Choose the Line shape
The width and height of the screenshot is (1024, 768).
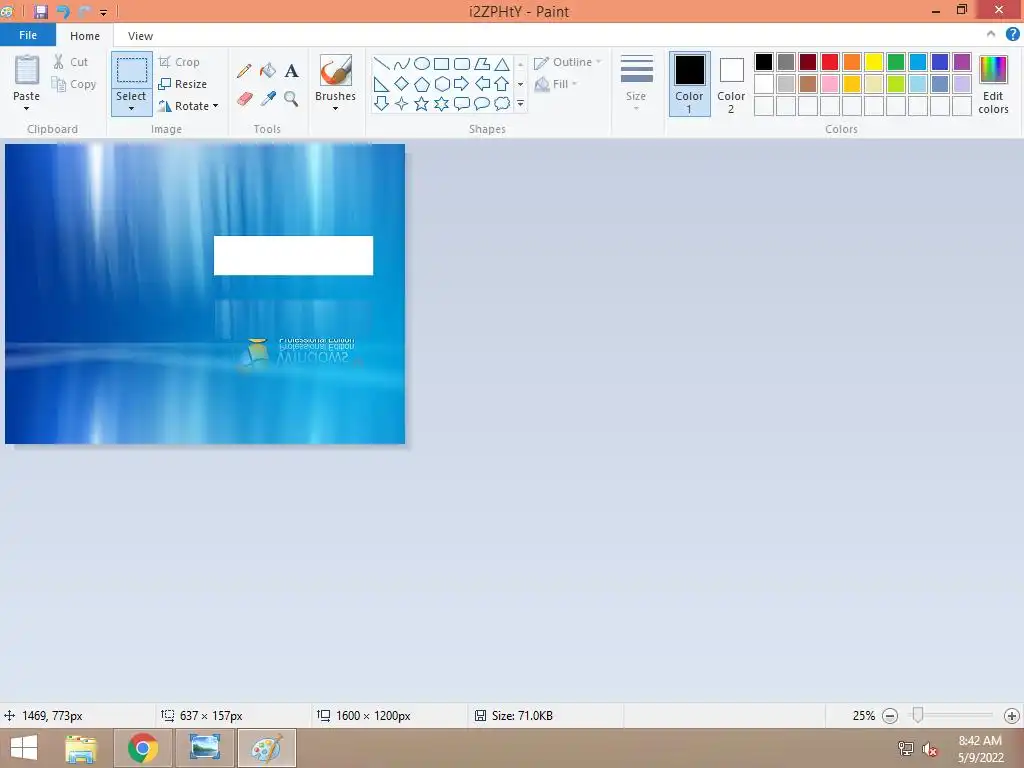[381, 63]
